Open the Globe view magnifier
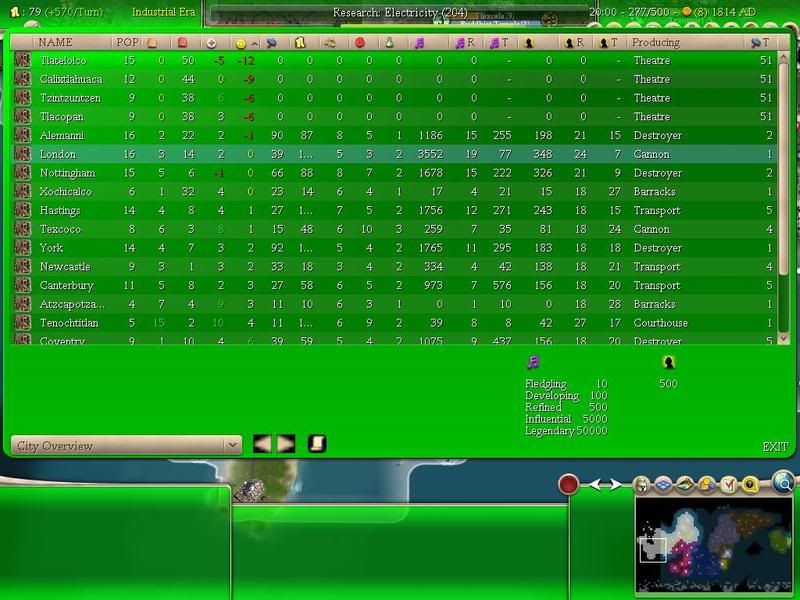Screen dimensions: 800x600 pyautogui.click(x=783, y=482)
